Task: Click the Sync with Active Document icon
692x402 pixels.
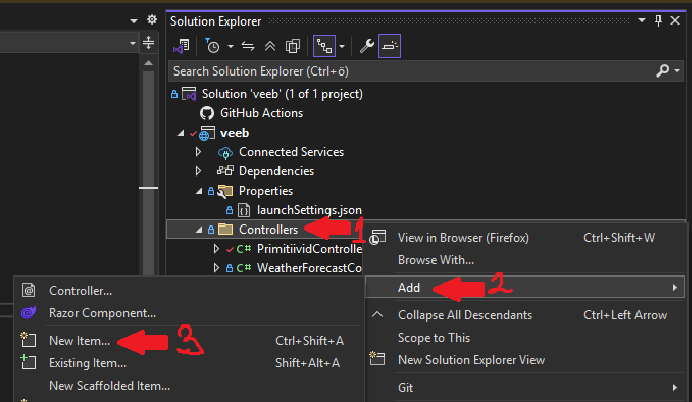Action: [x=250, y=46]
